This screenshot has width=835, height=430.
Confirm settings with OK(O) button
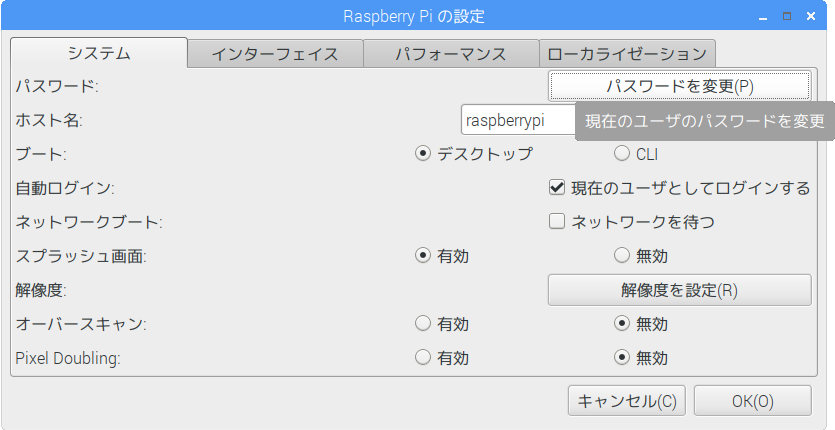752,401
